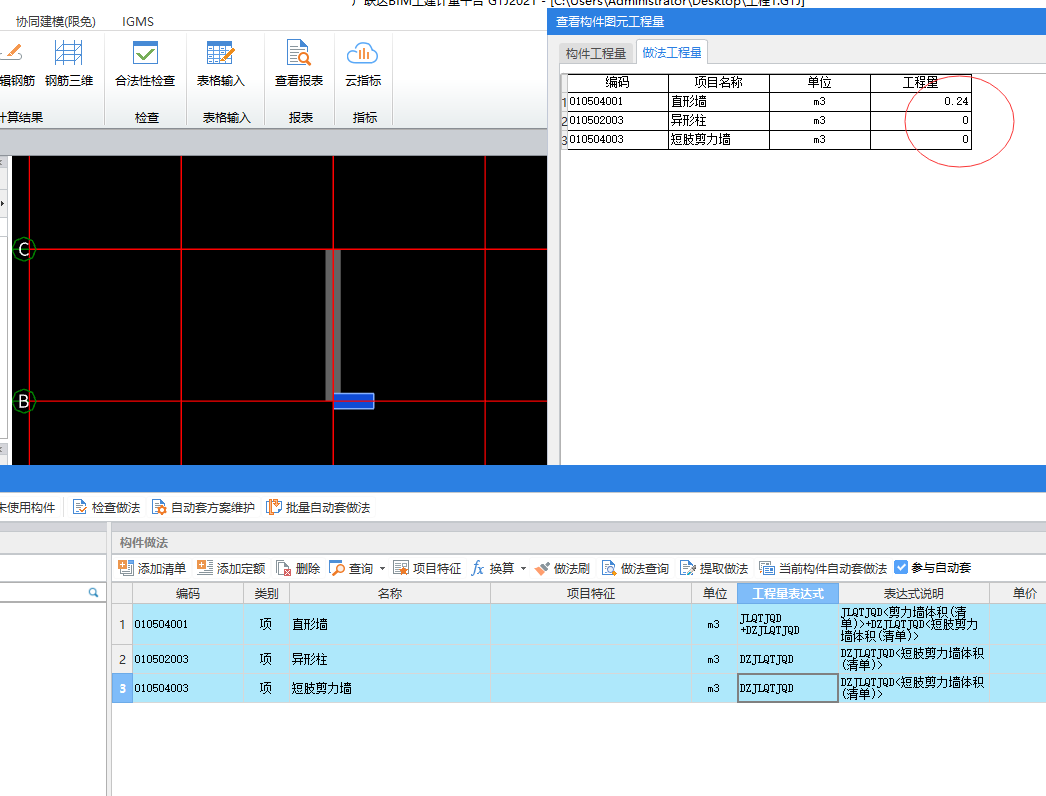This screenshot has width=1046, height=796.
Task: Click 提取做法 extract method
Action: tap(714, 568)
